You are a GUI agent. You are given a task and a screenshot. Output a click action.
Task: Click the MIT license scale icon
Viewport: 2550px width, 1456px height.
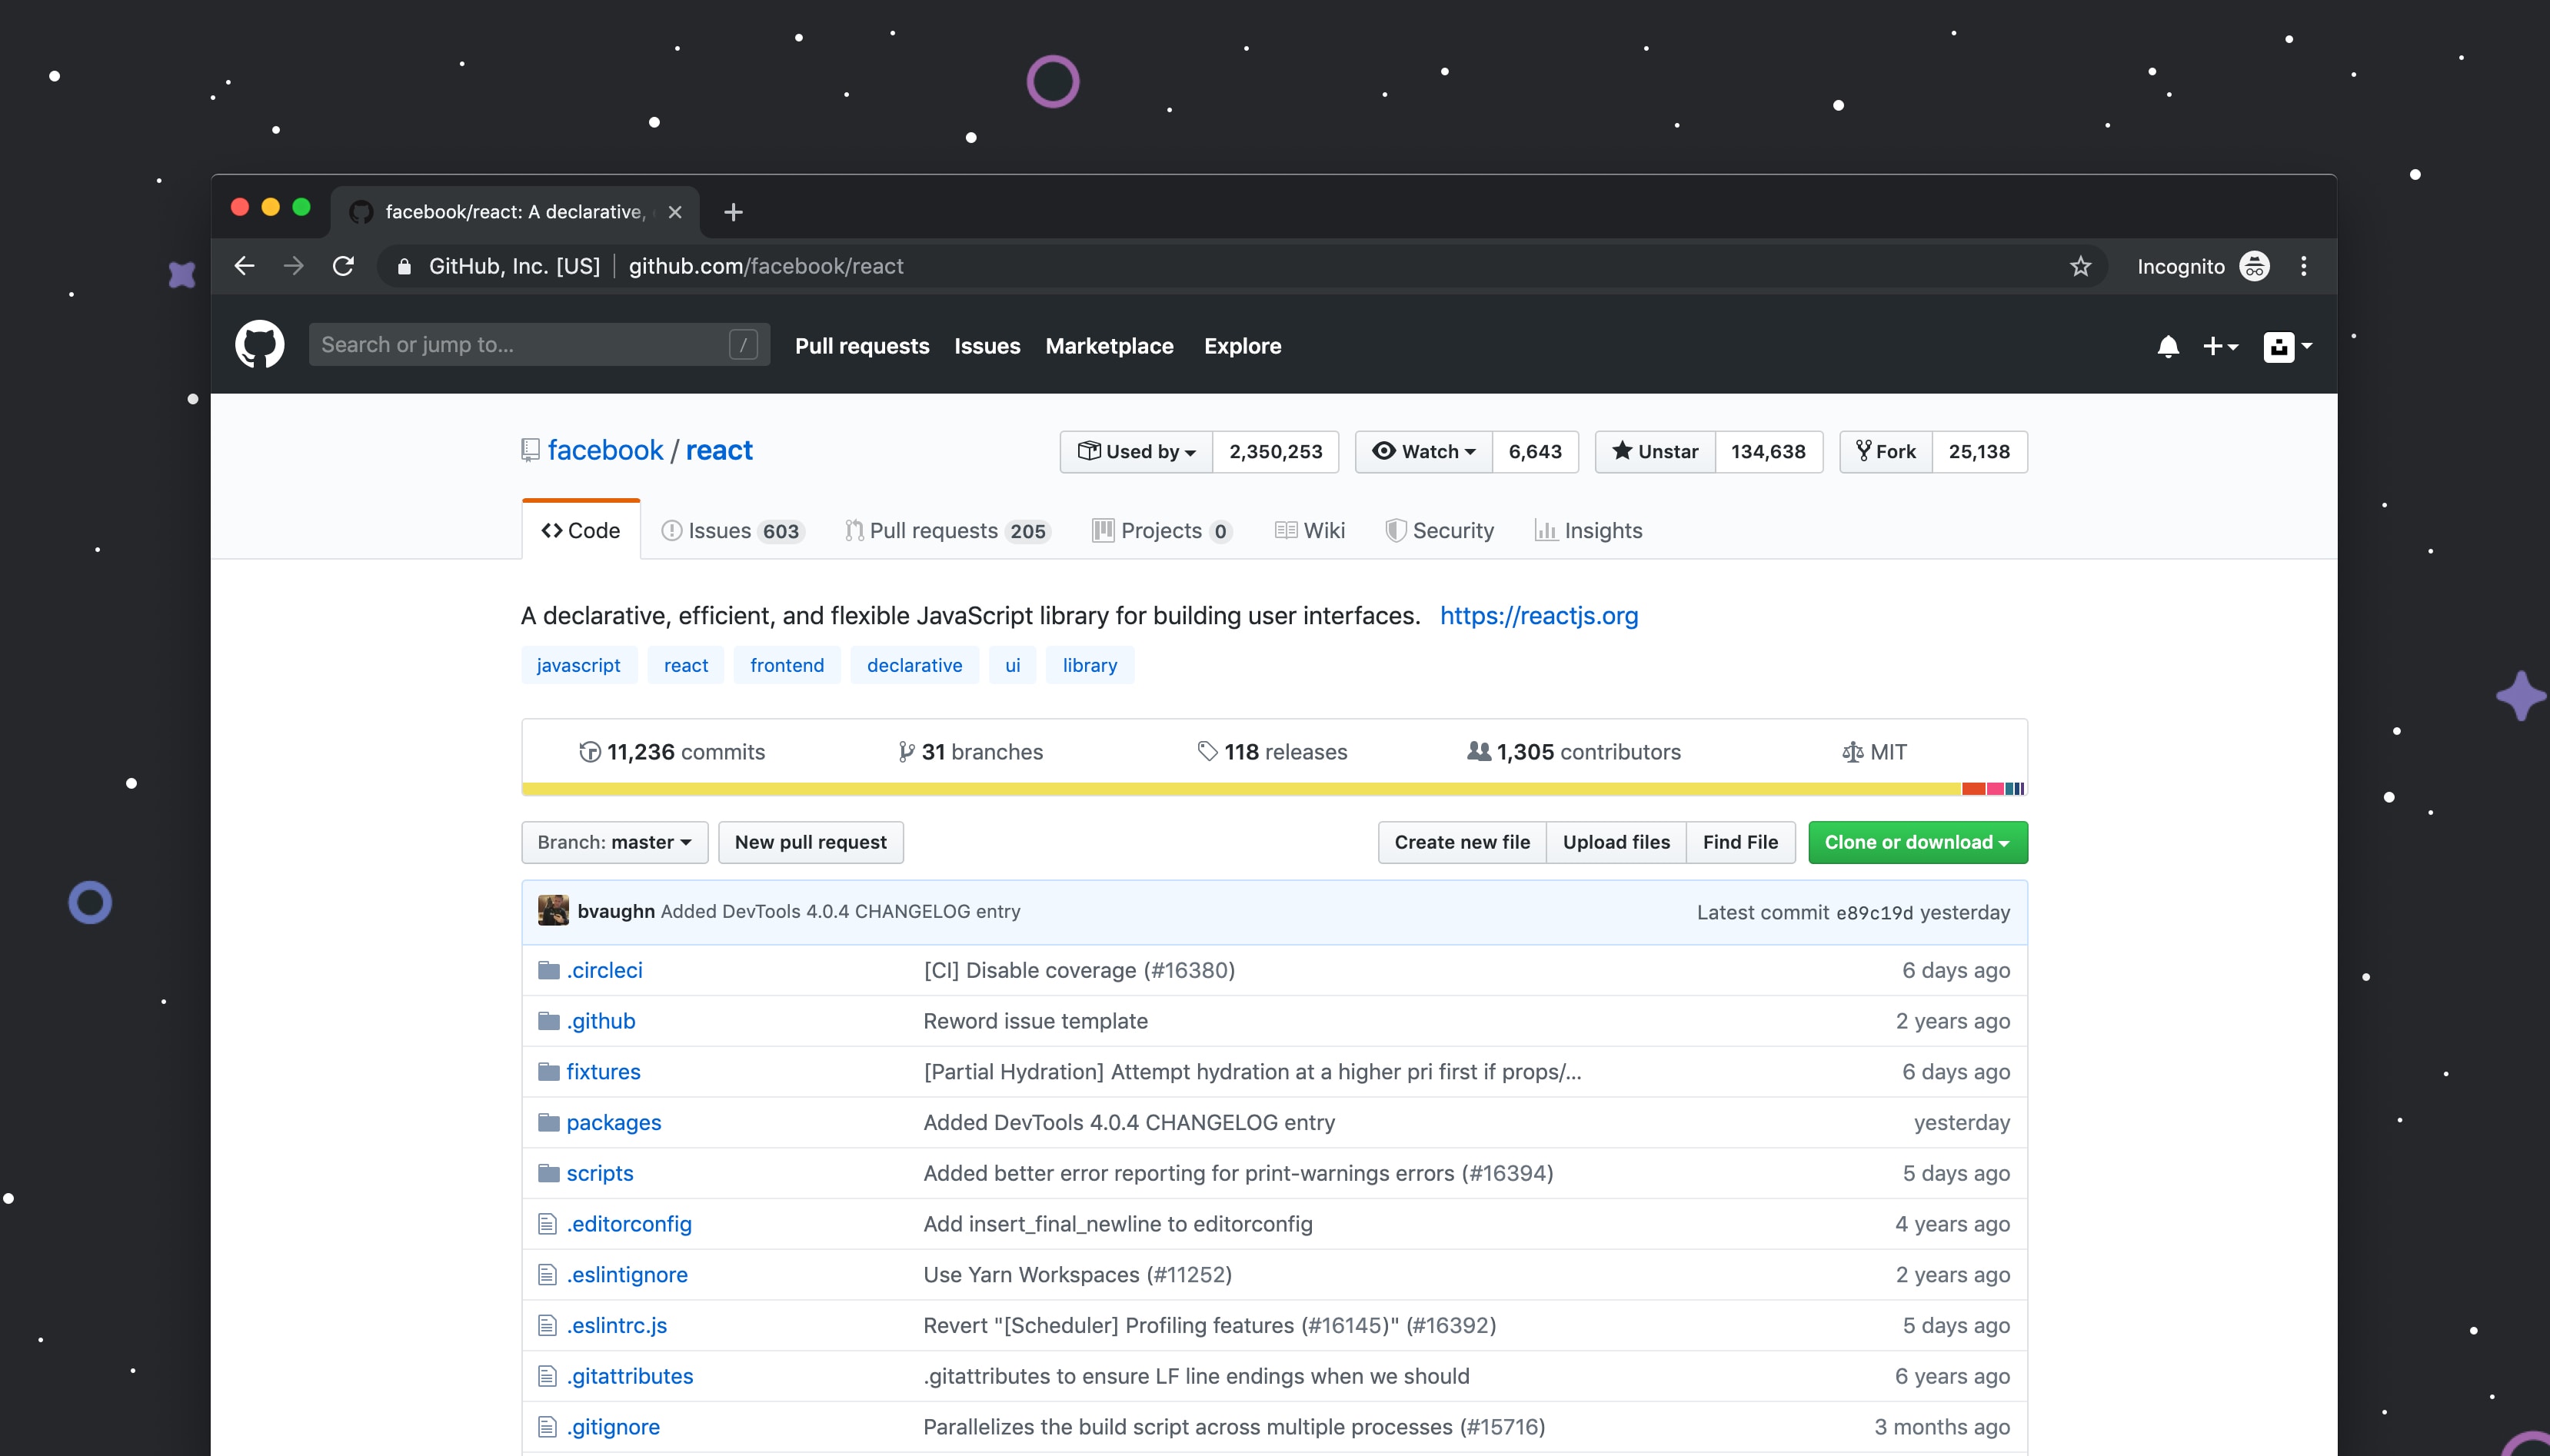coord(1851,753)
